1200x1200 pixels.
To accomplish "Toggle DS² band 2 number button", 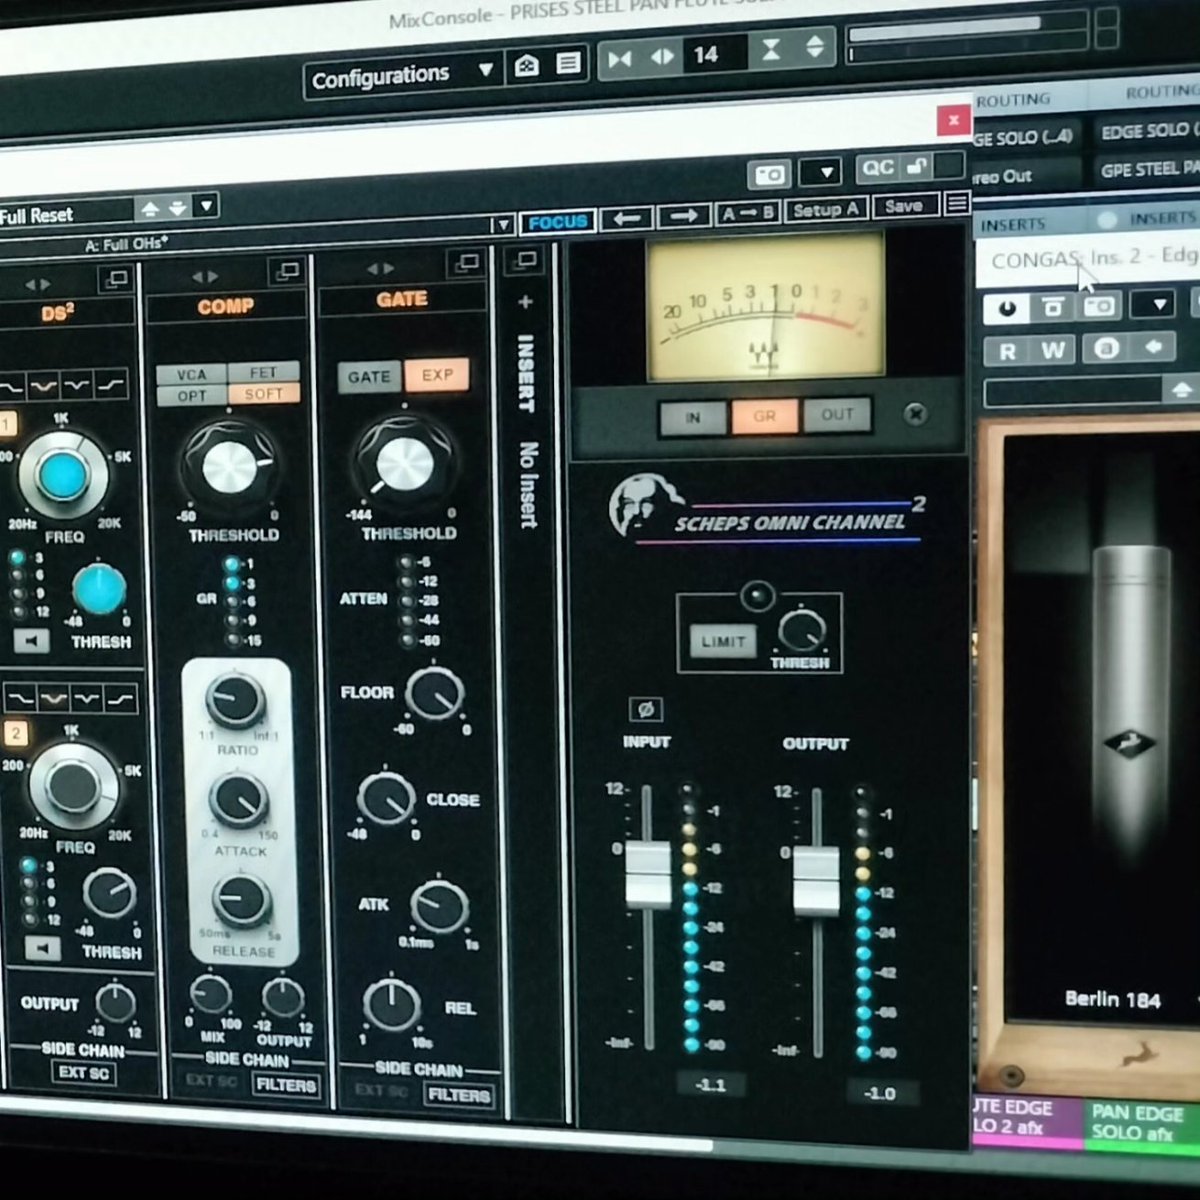I will point(16,733).
